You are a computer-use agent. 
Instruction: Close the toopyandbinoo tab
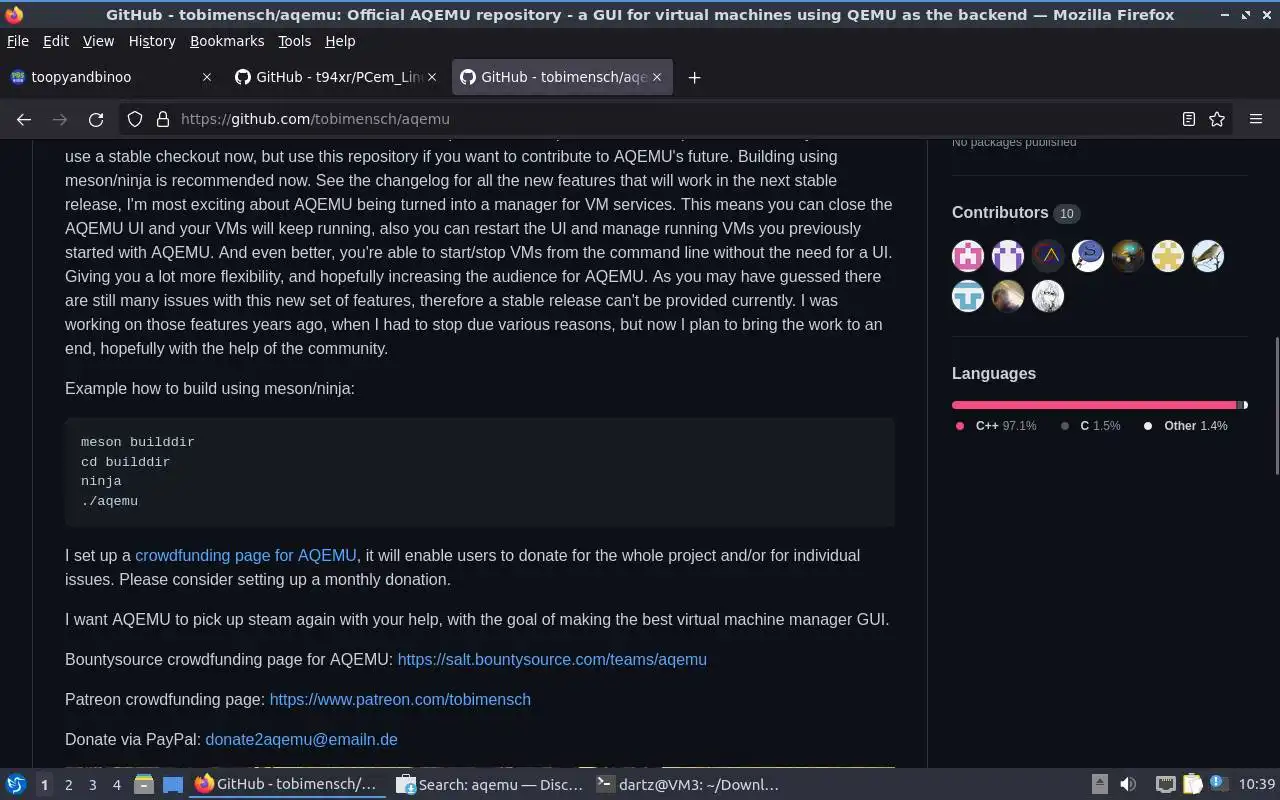[207, 77]
